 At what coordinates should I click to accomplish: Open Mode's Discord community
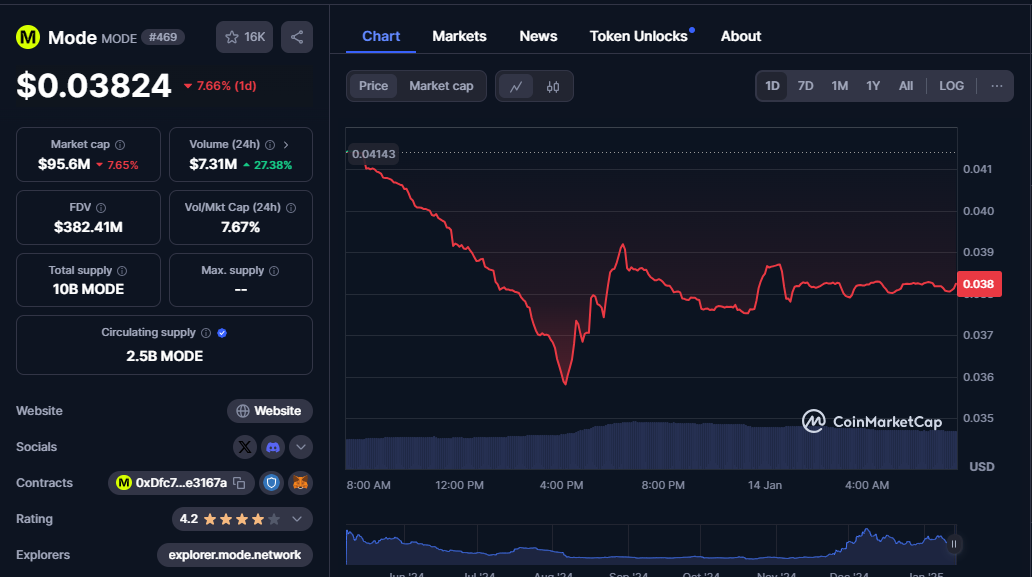point(272,447)
